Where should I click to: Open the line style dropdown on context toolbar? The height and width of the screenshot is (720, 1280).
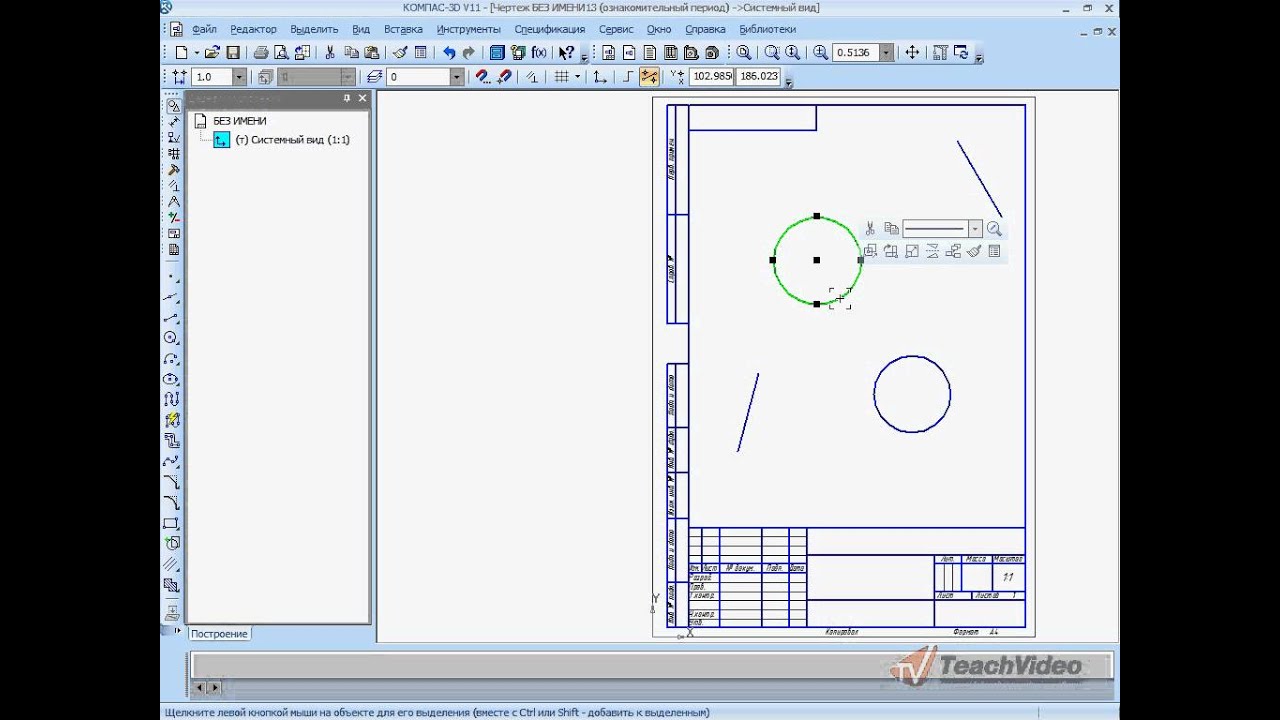point(975,229)
